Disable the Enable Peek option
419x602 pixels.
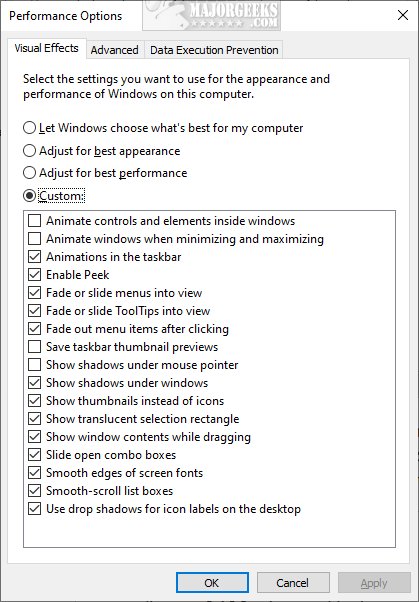tap(35, 275)
